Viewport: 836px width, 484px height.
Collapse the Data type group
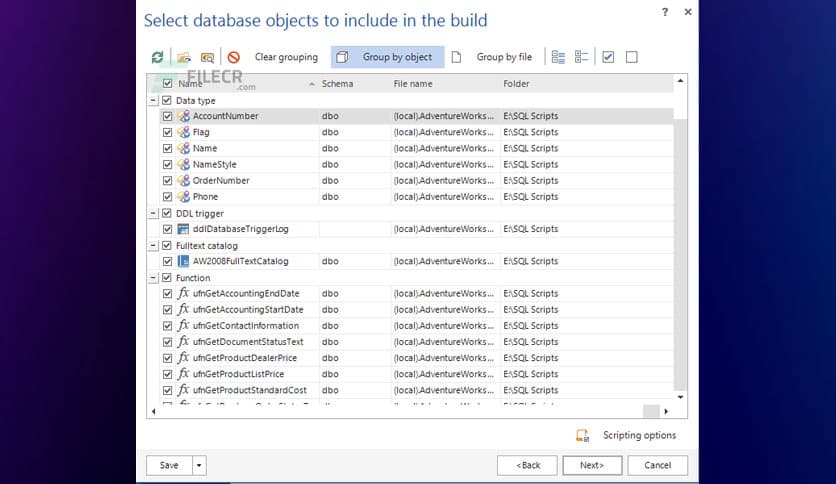point(153,100)
